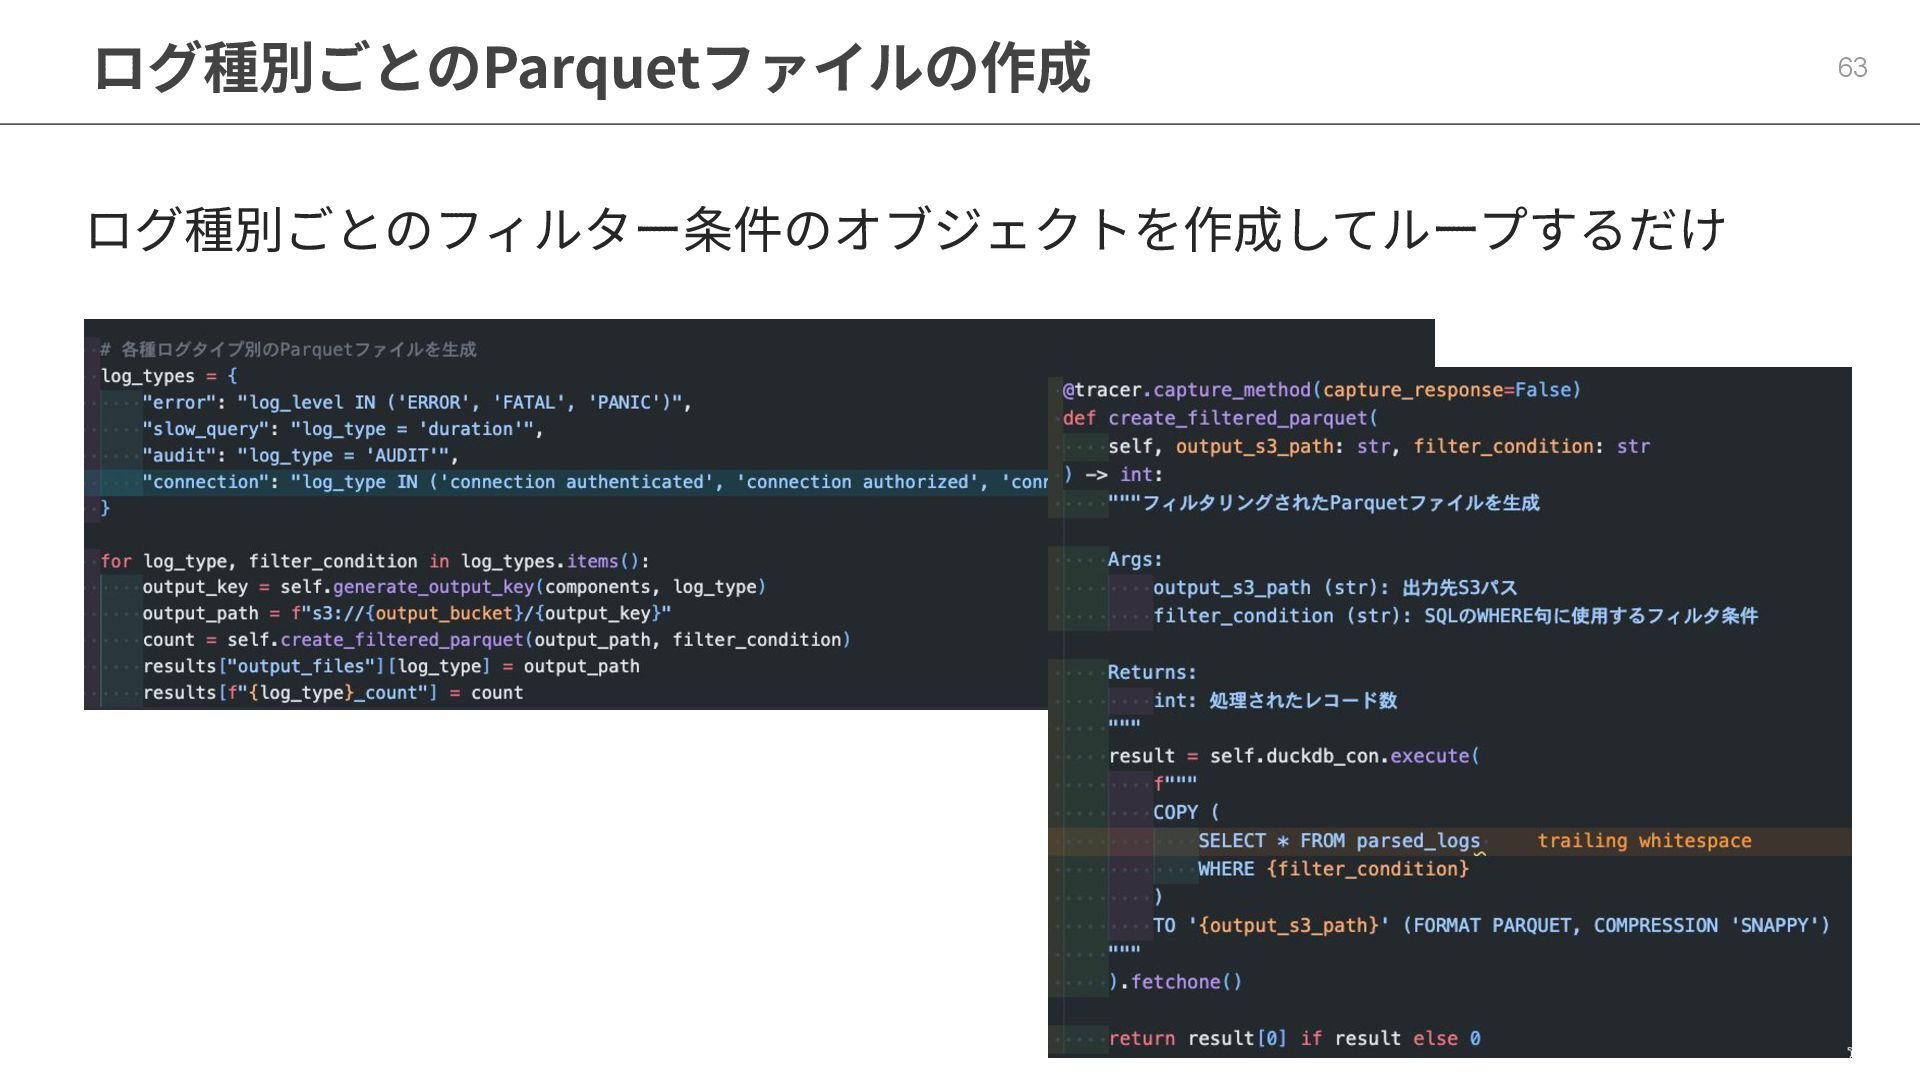Click the page number 63
Image resolution: width=1920 pixels, height=1080 pixels.
(x=1851, y=67)
